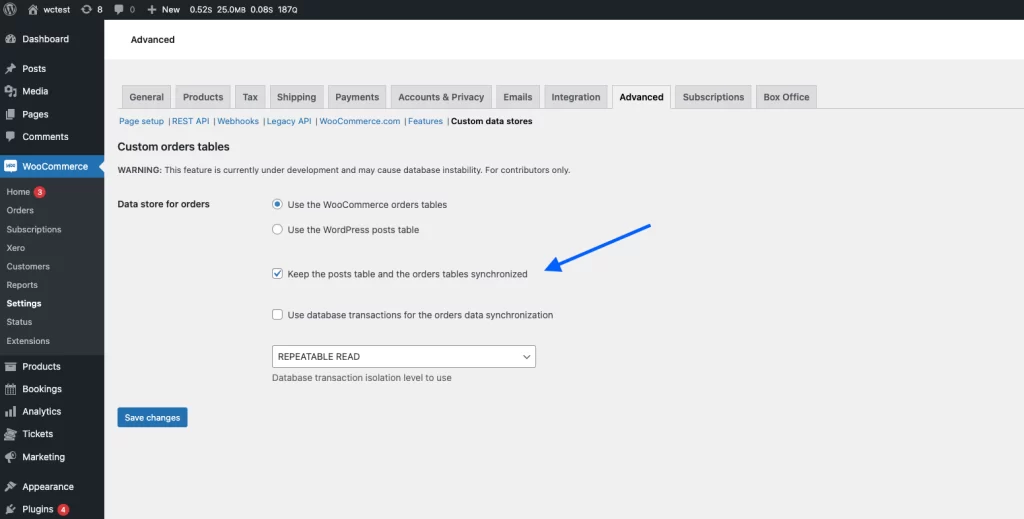Click the Dashboard icon in sidebar

(11, 39)
